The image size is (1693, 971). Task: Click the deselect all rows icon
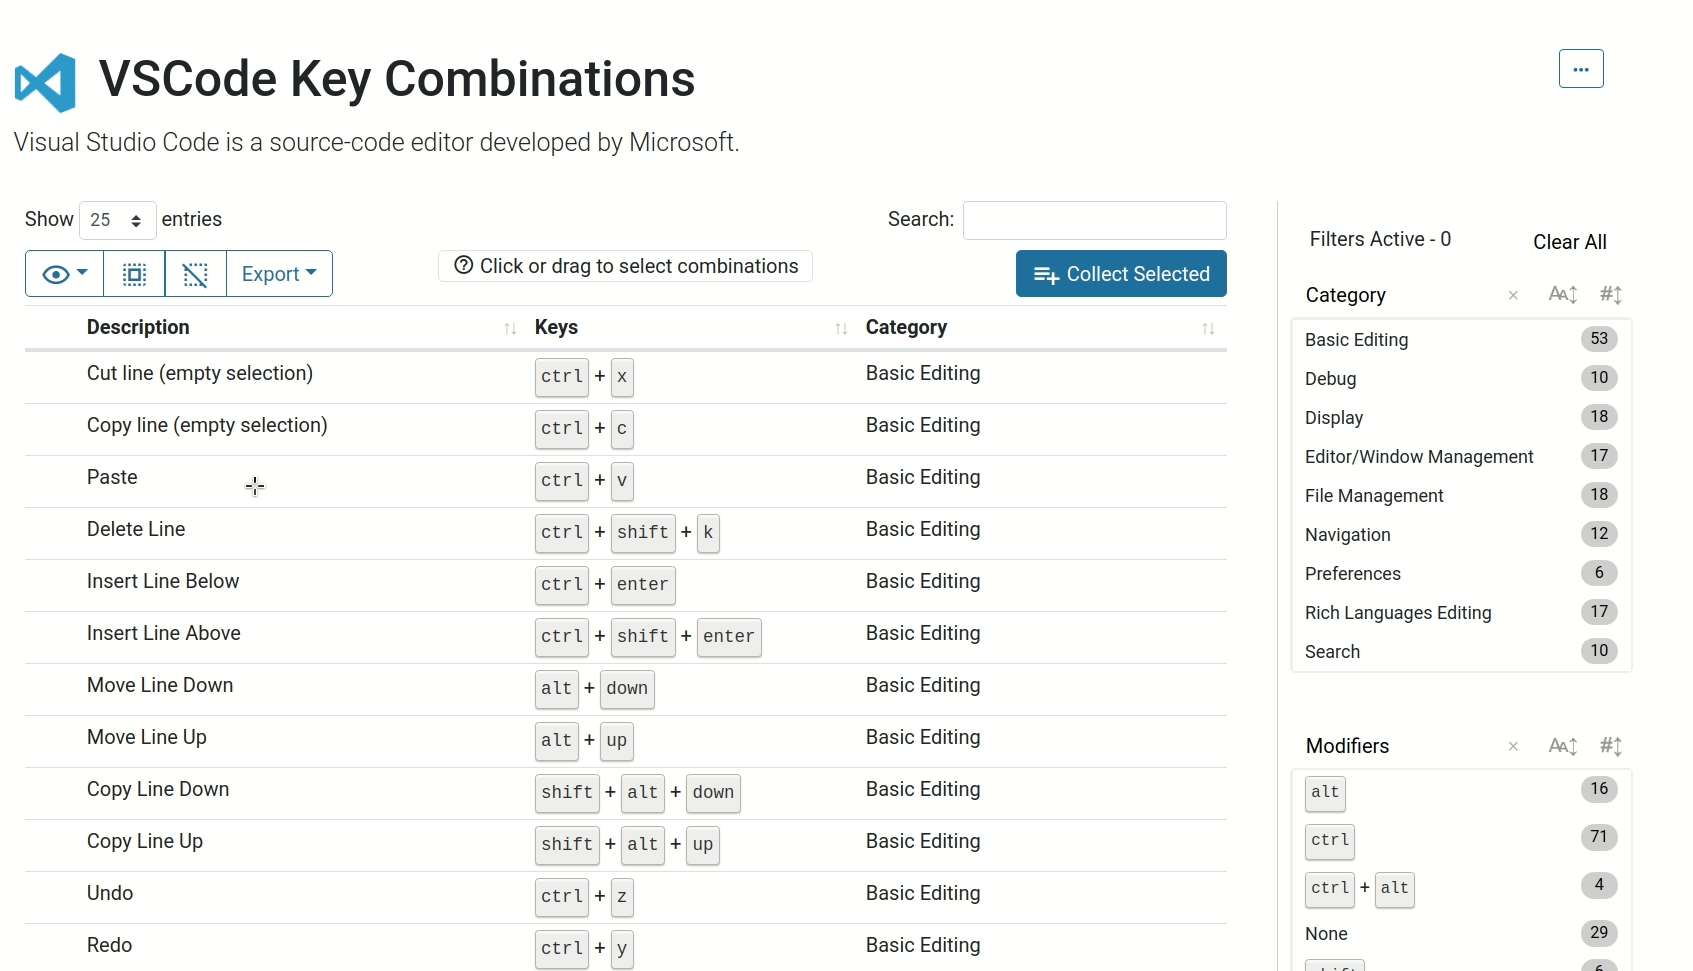(x=196, y=274)
